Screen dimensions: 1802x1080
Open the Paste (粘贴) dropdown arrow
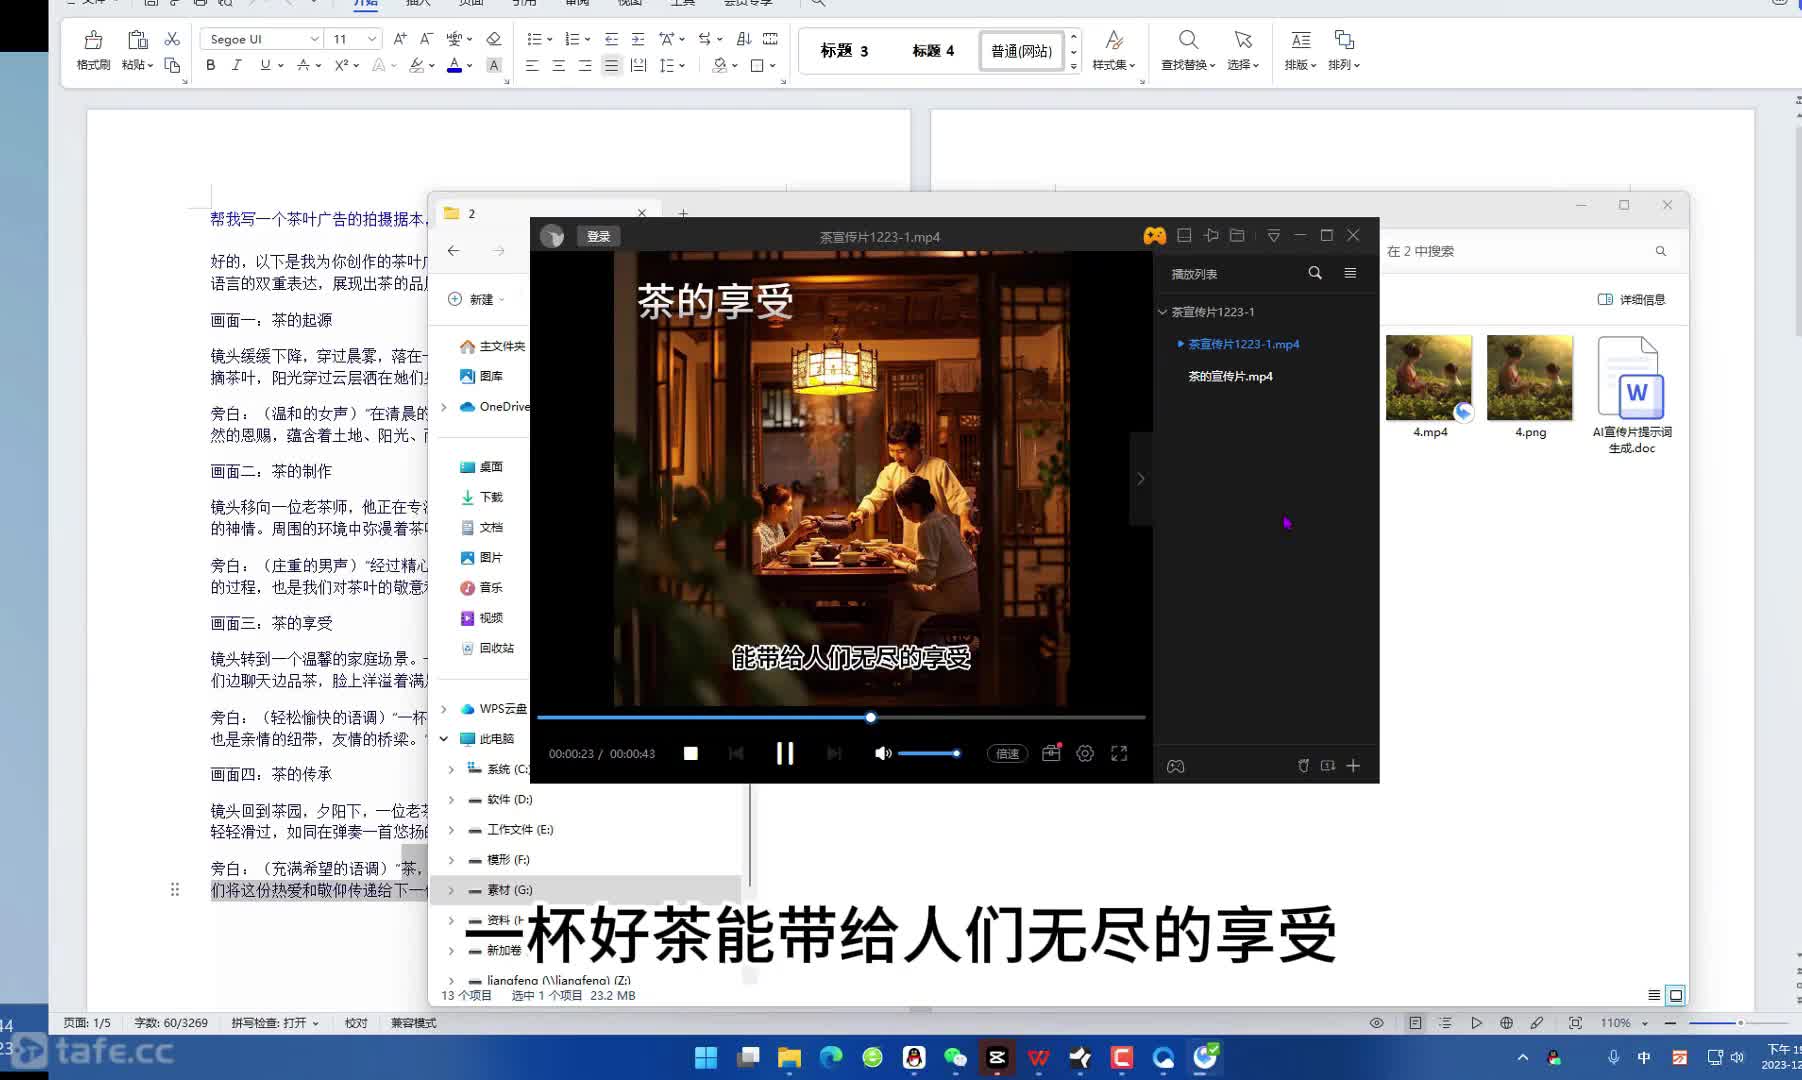pyautogui.click(x=150, y=65)
